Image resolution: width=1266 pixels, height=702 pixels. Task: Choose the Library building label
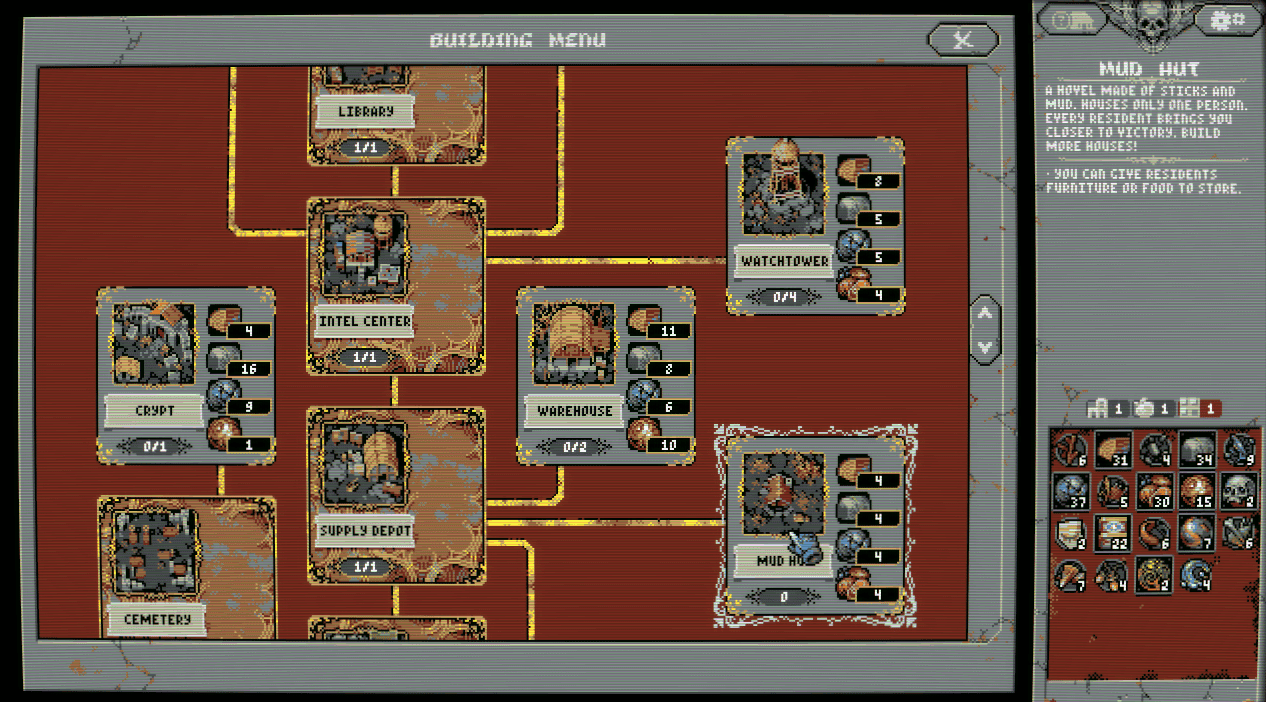click(365, 112)
